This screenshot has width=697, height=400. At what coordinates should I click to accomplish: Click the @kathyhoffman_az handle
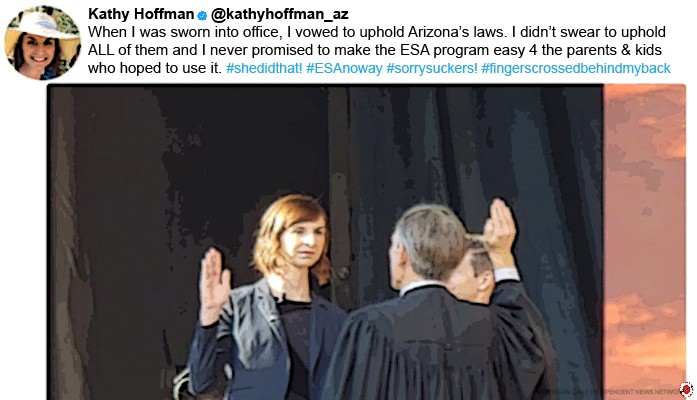(x=280, y=14)
